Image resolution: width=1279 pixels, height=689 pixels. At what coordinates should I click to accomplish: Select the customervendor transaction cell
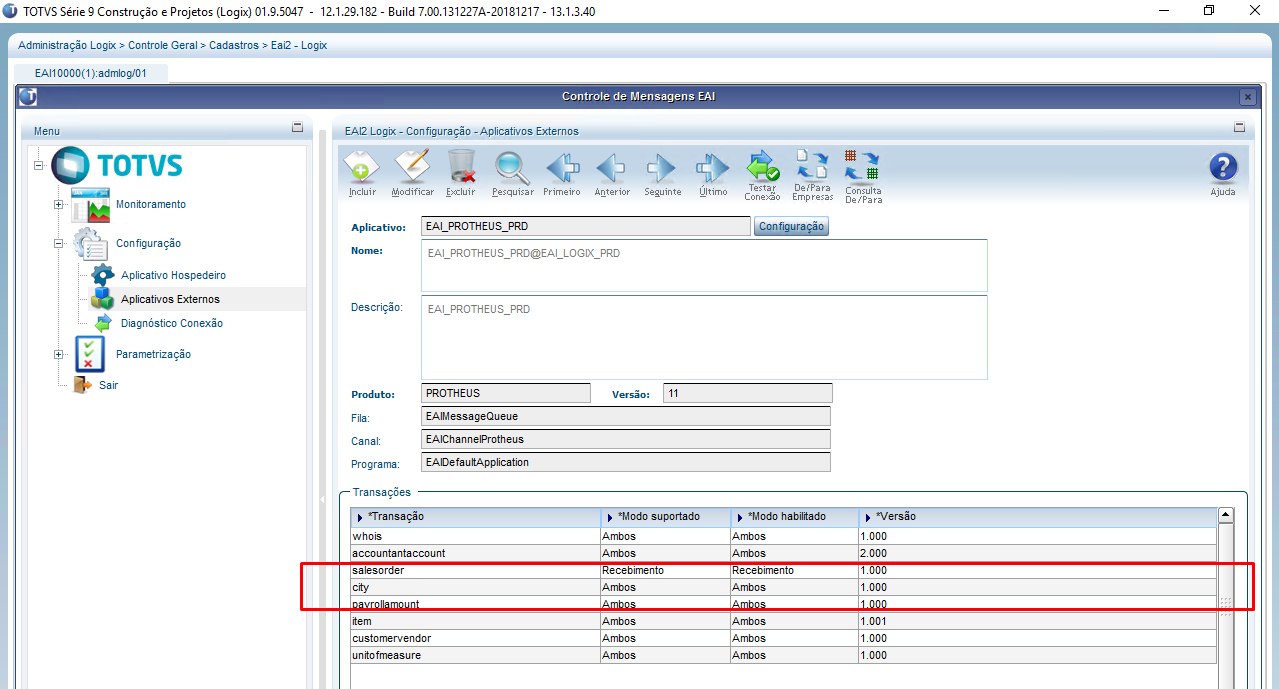pos(475,638)
